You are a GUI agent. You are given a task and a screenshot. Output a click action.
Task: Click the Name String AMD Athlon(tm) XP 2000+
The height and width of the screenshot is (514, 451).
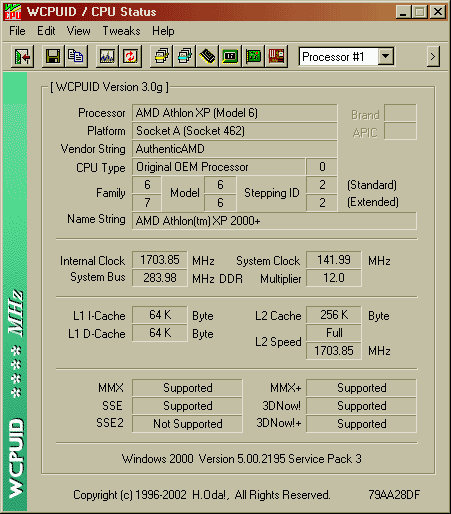click(274, 221)
